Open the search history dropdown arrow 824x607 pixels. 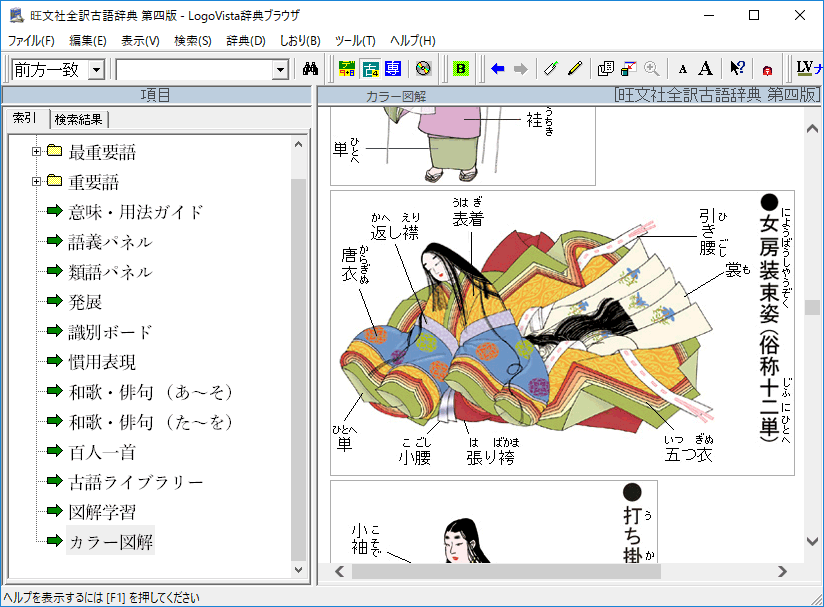coord(281,69)
